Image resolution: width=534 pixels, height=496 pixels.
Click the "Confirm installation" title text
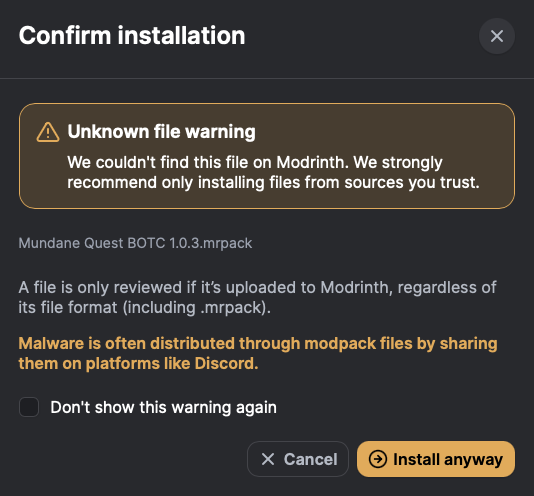132,35
